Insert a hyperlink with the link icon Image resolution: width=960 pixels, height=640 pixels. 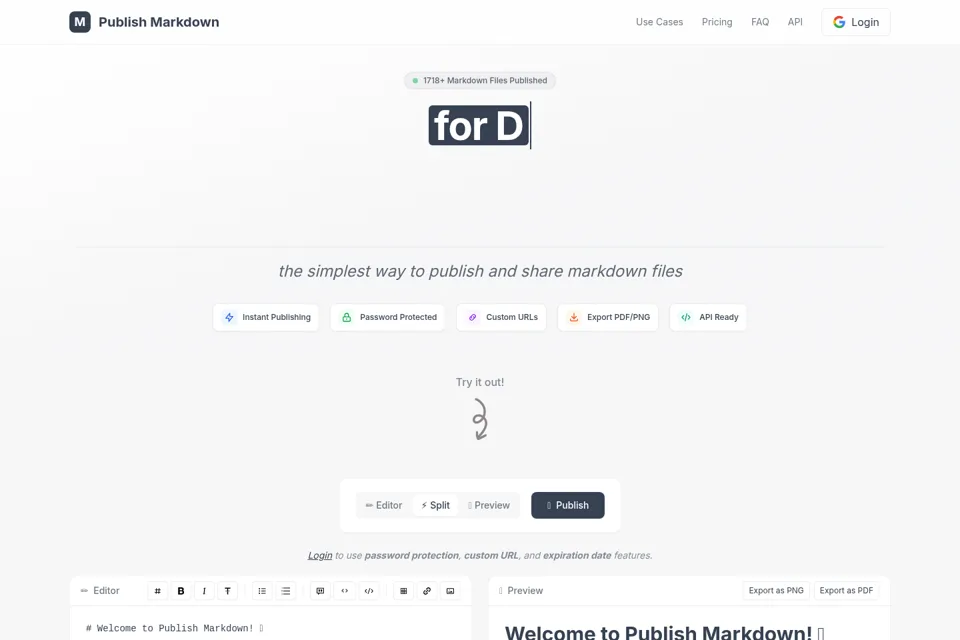point(427,591)
